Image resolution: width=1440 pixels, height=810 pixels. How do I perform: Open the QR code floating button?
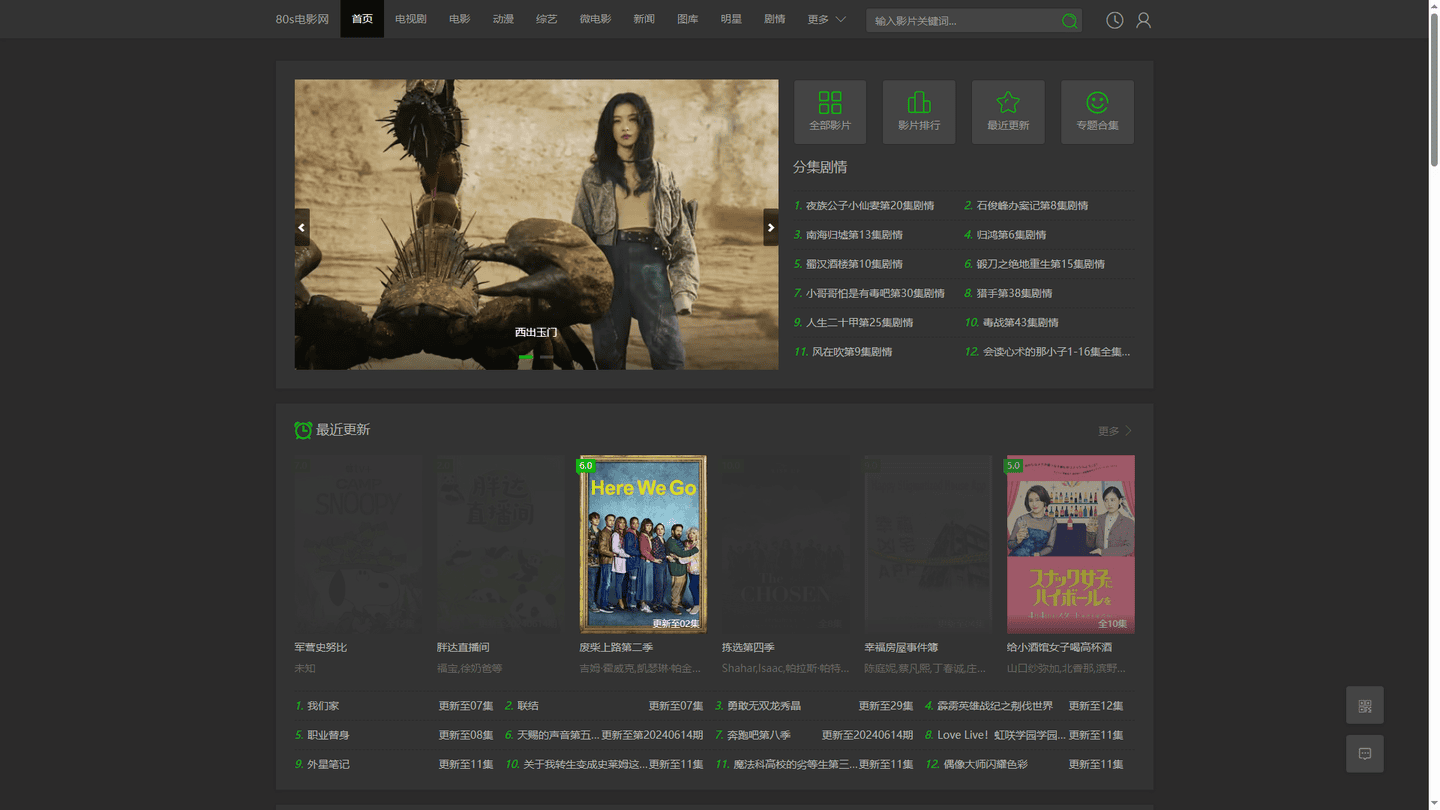tap(1365, 705)
